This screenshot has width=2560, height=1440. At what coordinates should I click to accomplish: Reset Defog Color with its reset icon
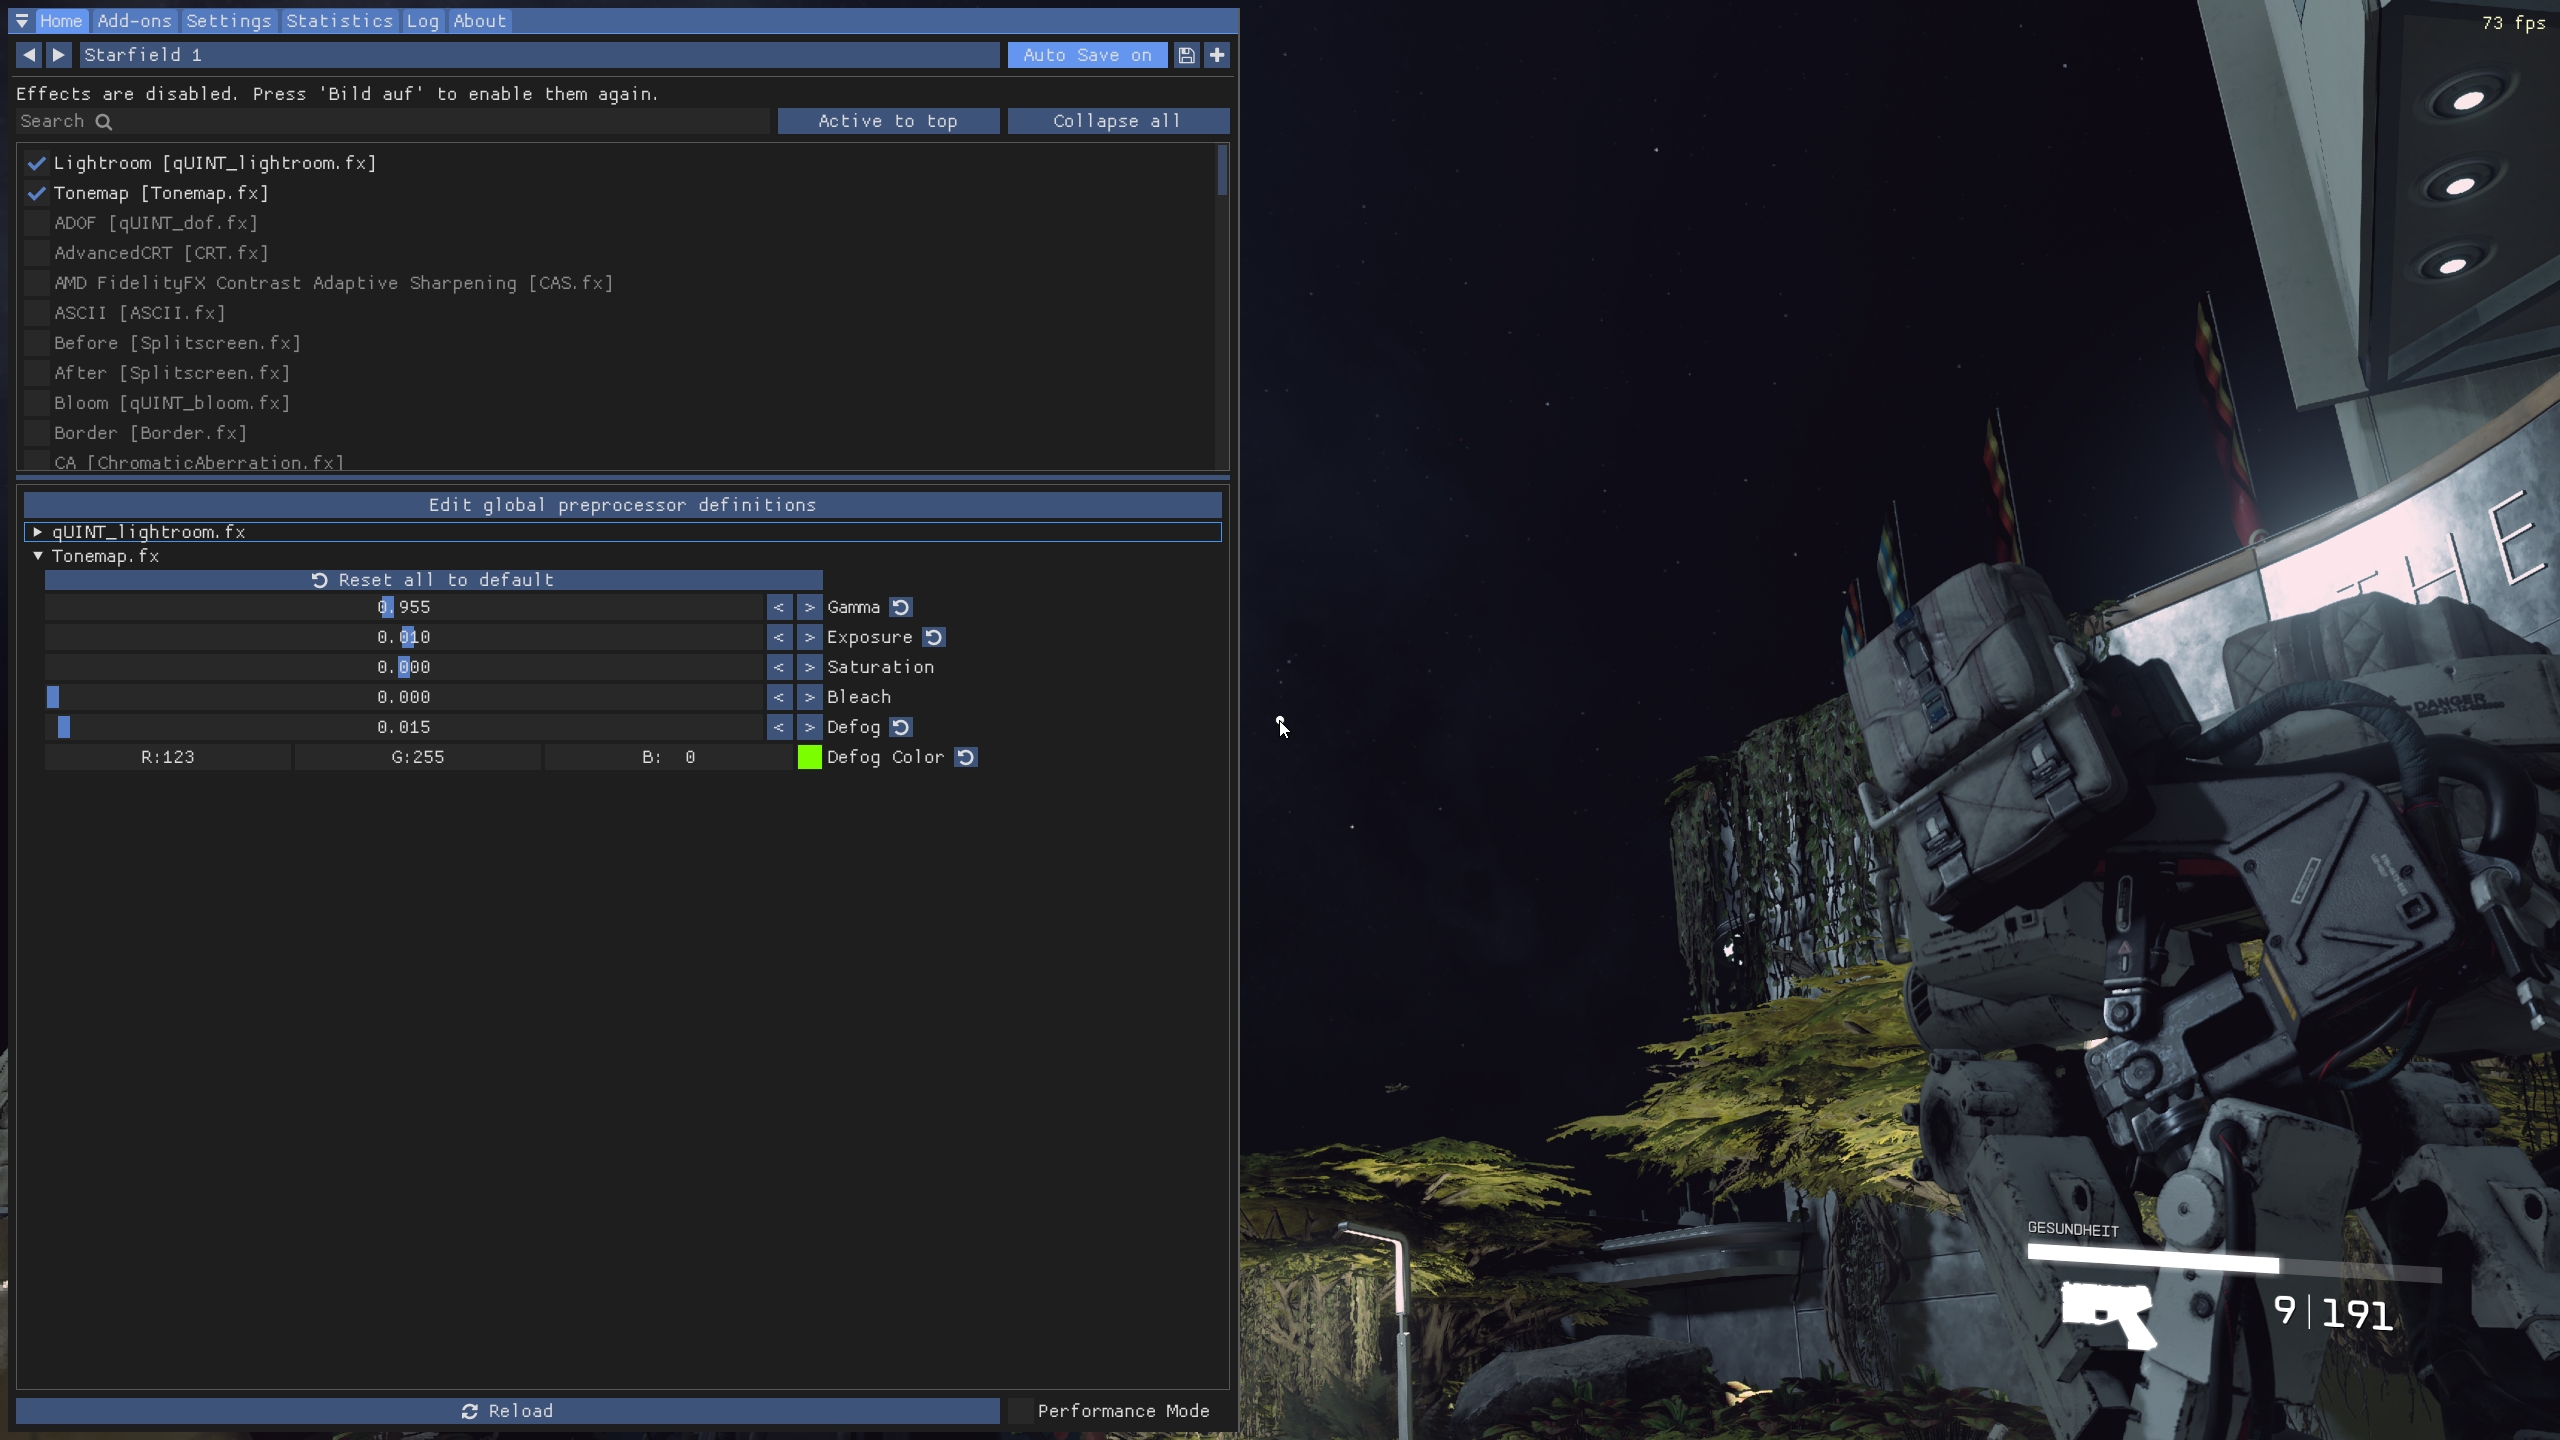click(x=965, y=757)
